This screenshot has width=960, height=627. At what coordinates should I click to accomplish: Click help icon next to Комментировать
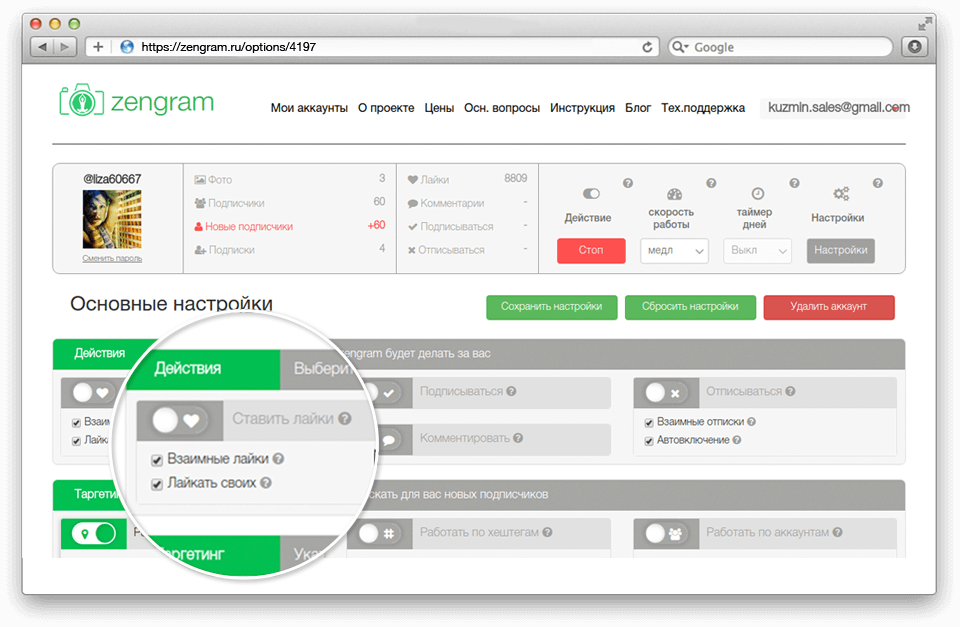518,438
